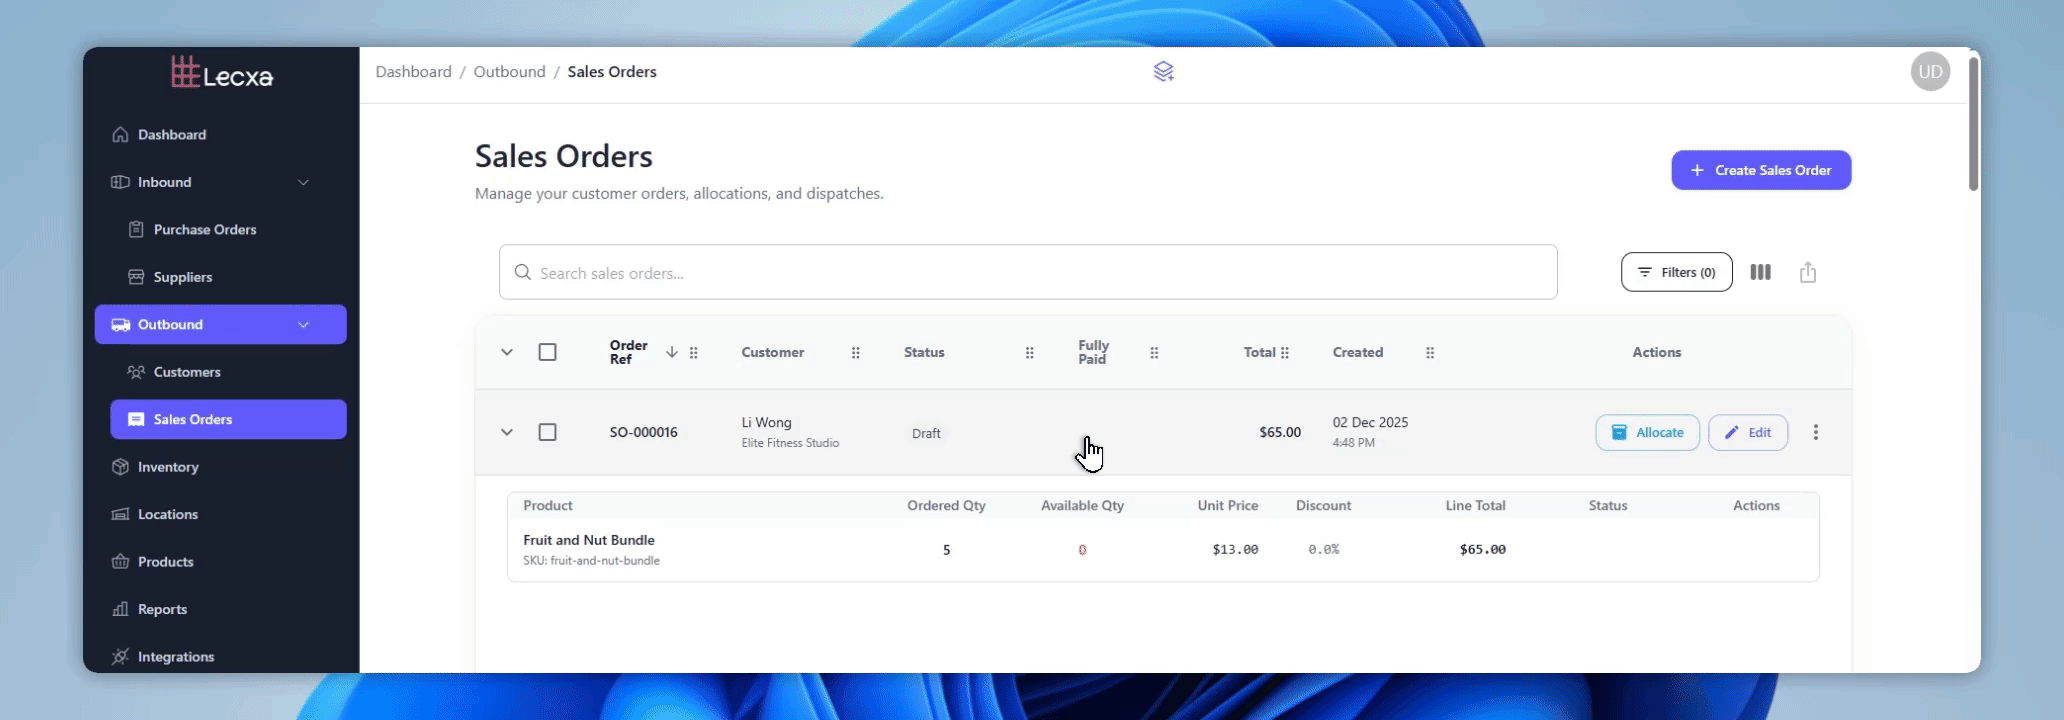The image size is (2064, 720).
Task: Click the Order Ref sort arrow
Action: click(671, 352)
